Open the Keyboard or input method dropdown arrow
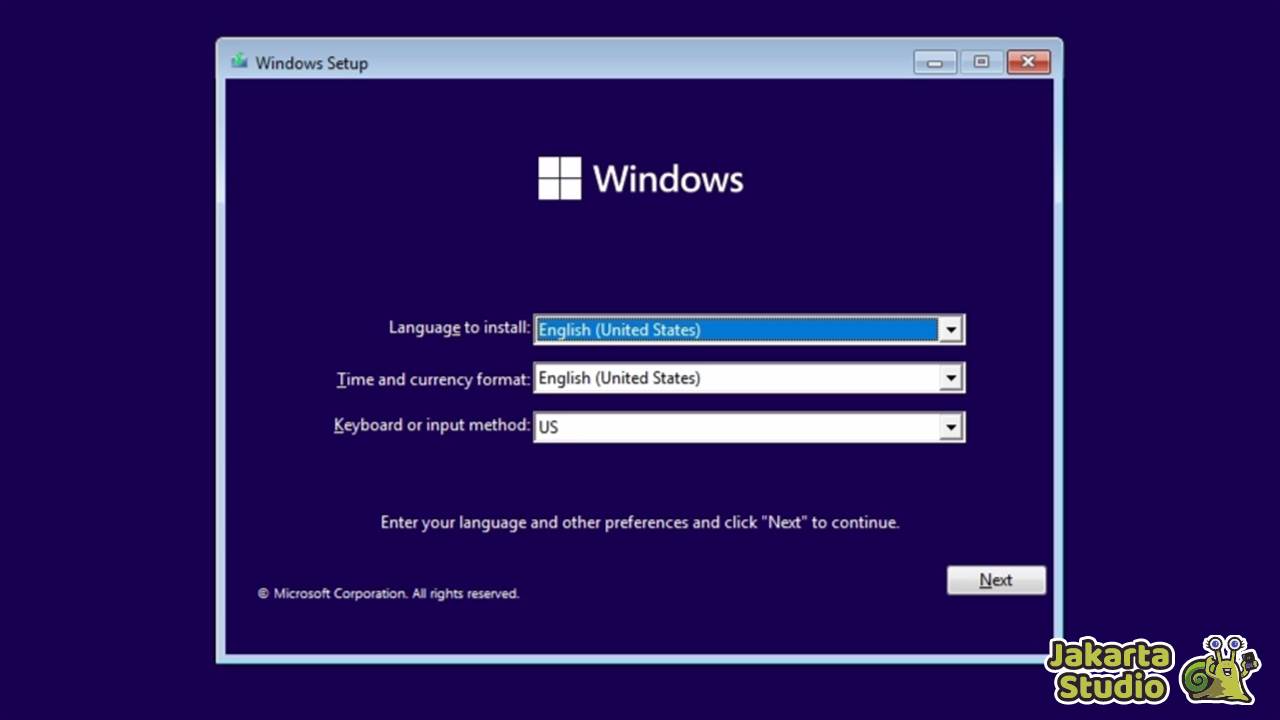This screenshot has height=720, width=1280. (950, 427)
